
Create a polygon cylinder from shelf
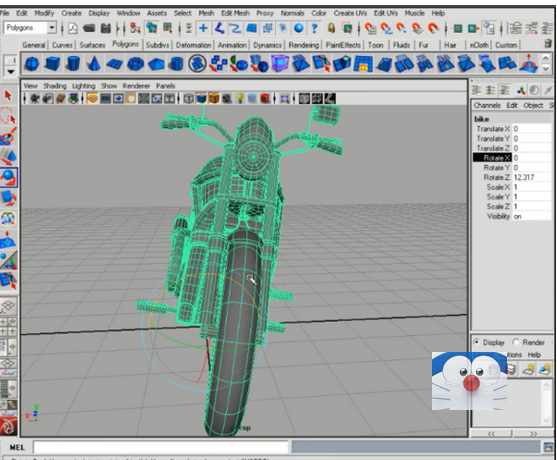[73, 64]
